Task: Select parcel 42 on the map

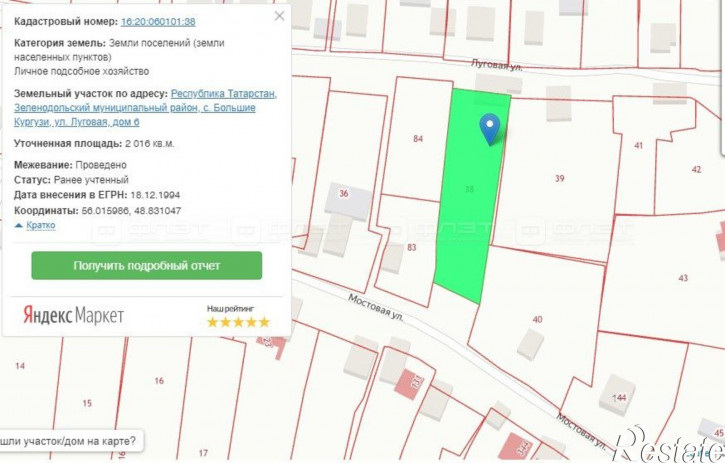Action: pos(696,169)
